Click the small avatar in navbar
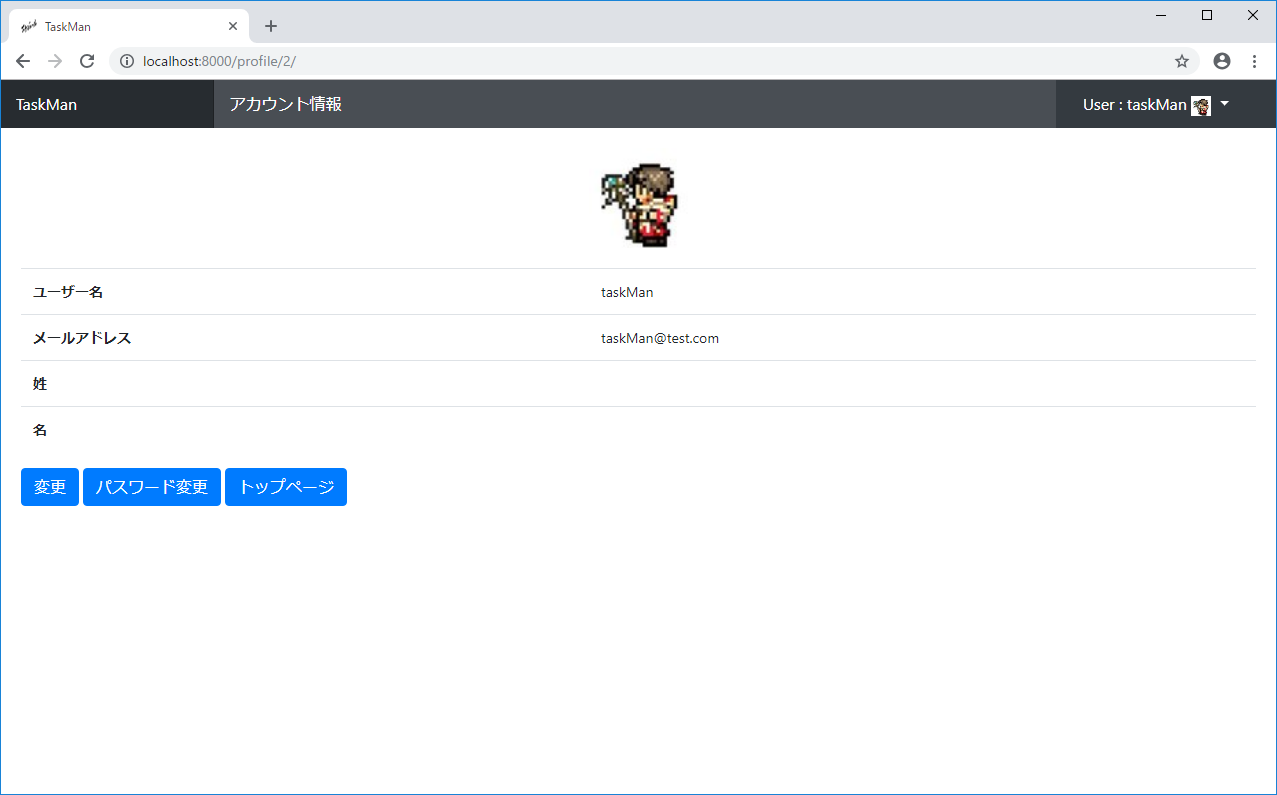 [x=1201, y=105]
